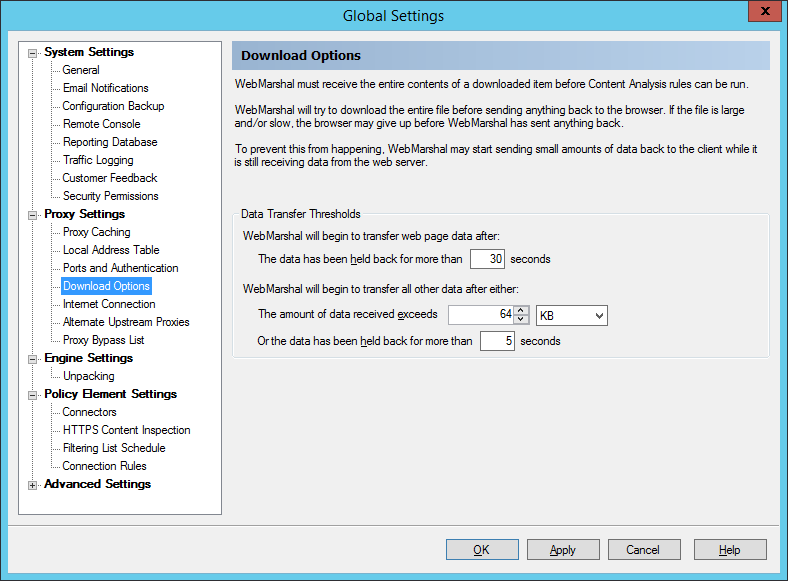Select the Advanced Settings heading
This screenshot has width=788, height=581.
[x=97, y=484]
